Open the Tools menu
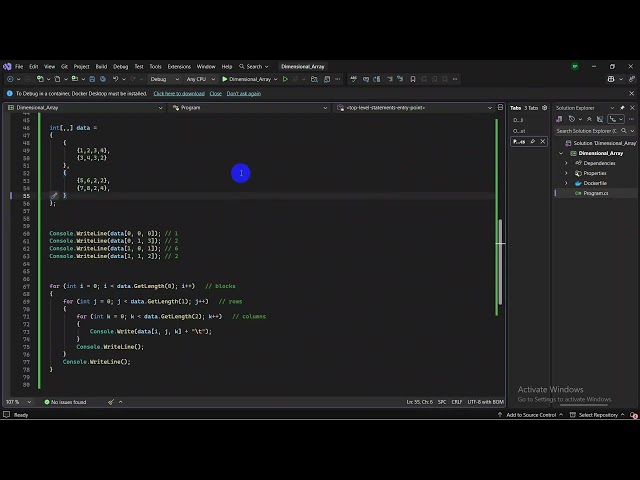The height and width of the screenshot is (480, 640). 155,67
